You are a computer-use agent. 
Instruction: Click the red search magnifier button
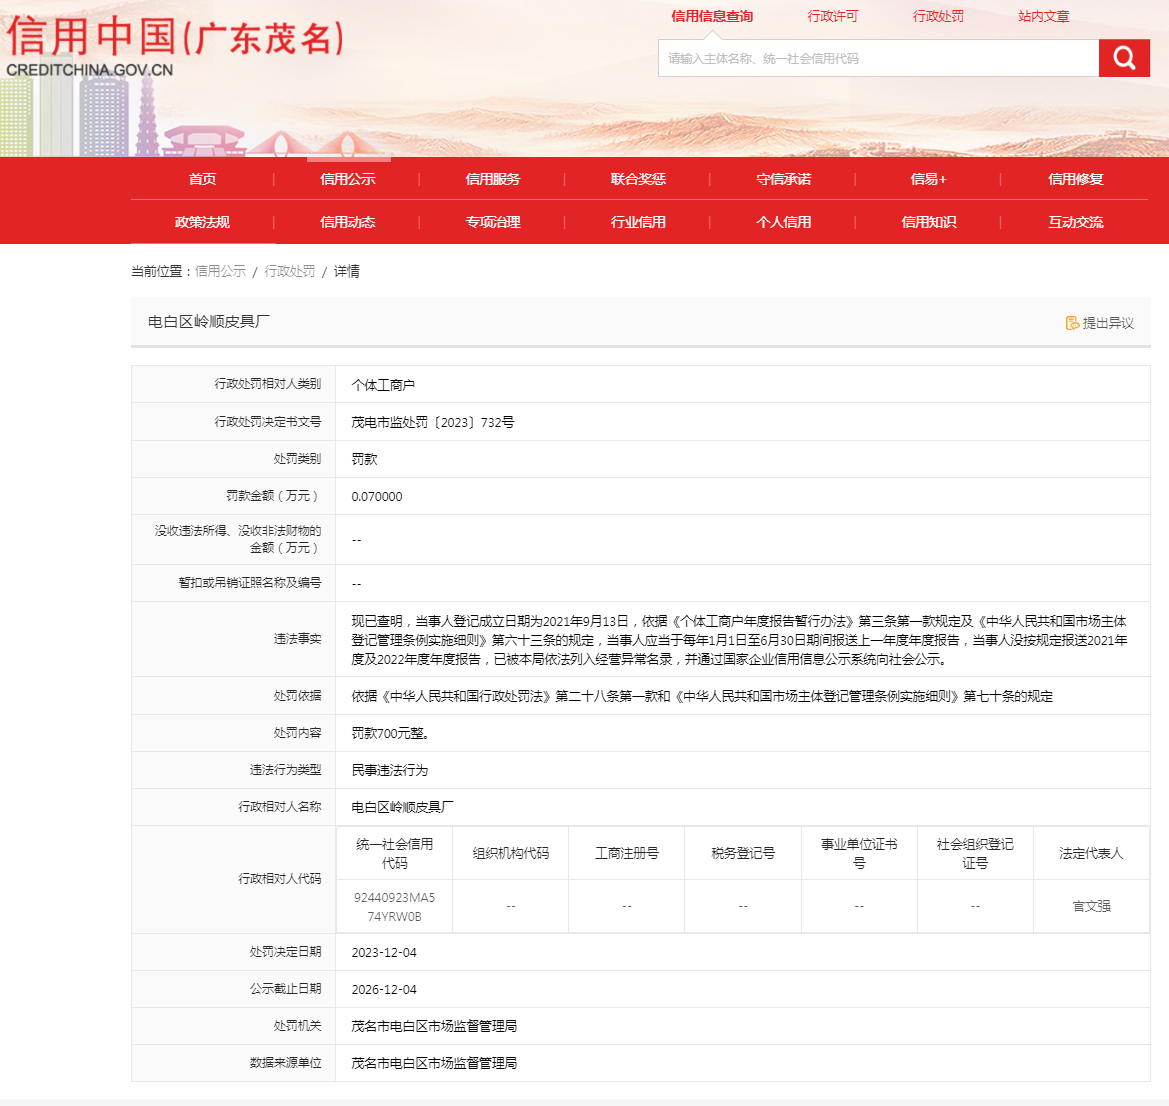coord(1124,58)
